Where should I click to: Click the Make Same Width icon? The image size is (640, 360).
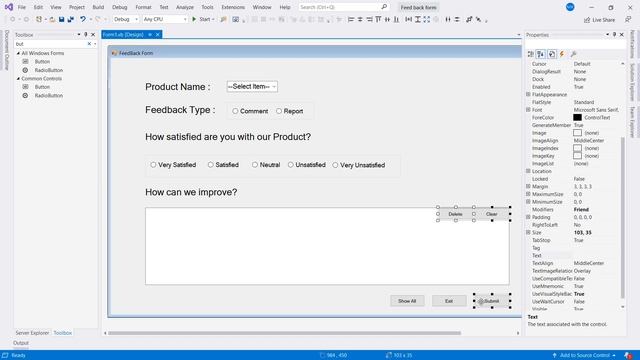(409, 19)
